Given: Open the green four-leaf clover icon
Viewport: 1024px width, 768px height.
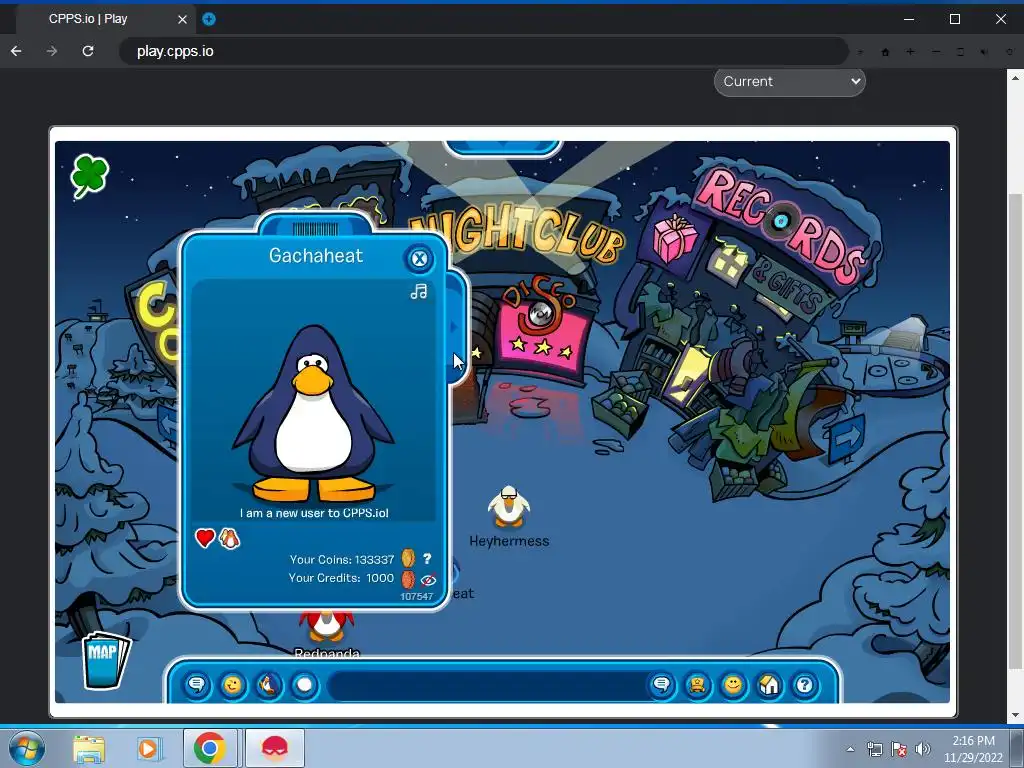Looking at the screenshot, I should coord(89,175).
